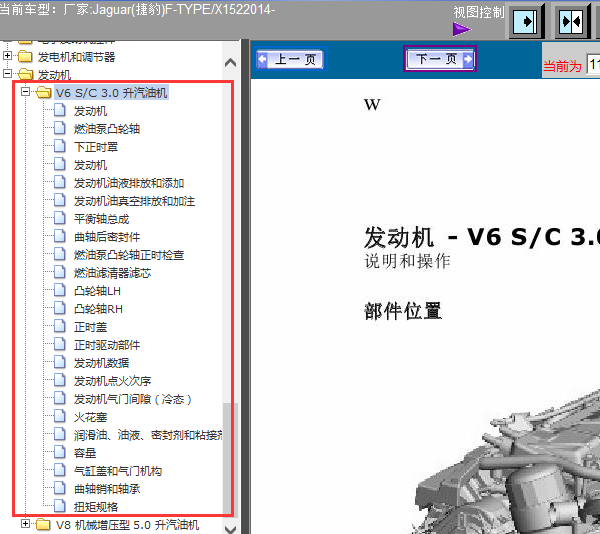
Task: Expand the 发电机和调节器 folder
Action: coord(7,55)
